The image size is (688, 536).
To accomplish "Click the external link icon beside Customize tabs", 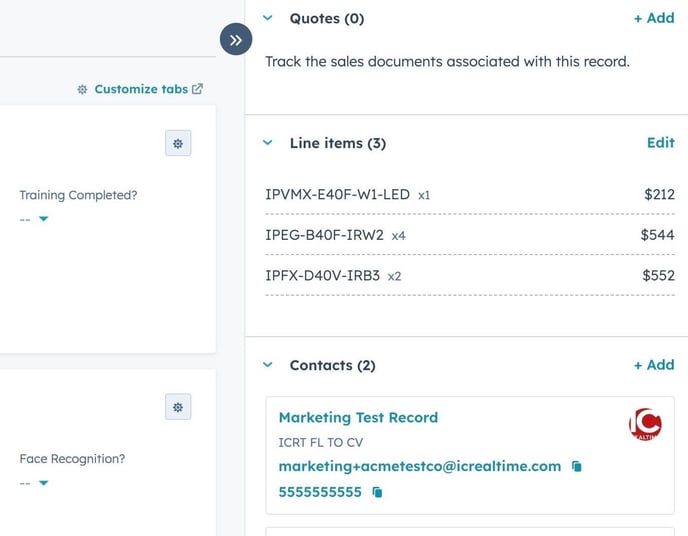I will pos(197,89).
